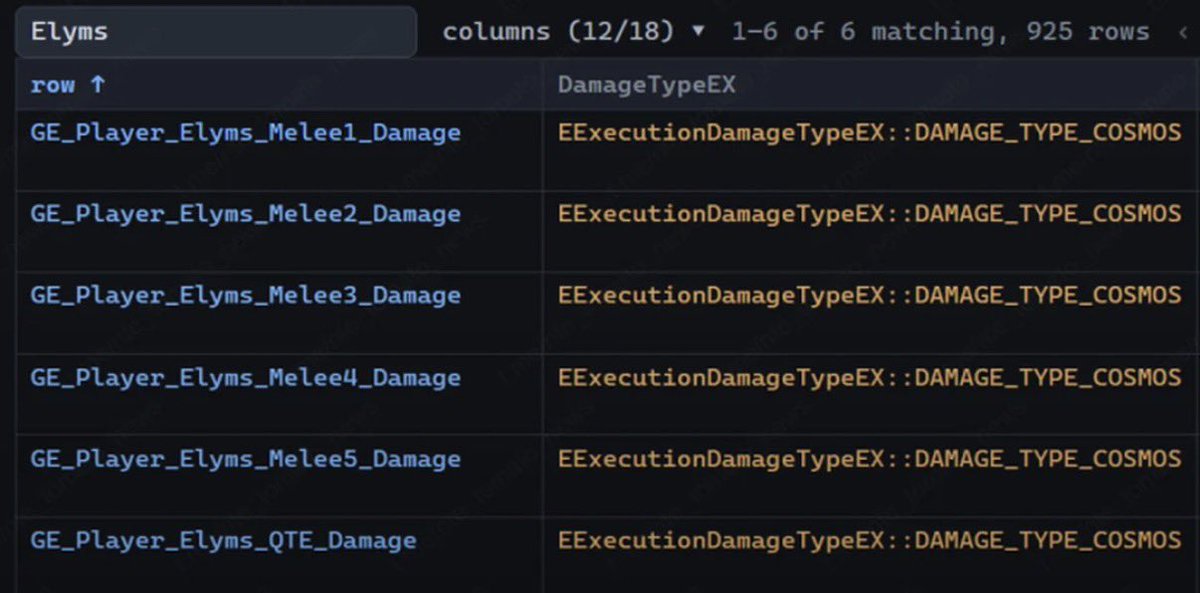Select DamageTypeEX value for QTE row
Screen dimensions: 1200x593
point(869,541)
